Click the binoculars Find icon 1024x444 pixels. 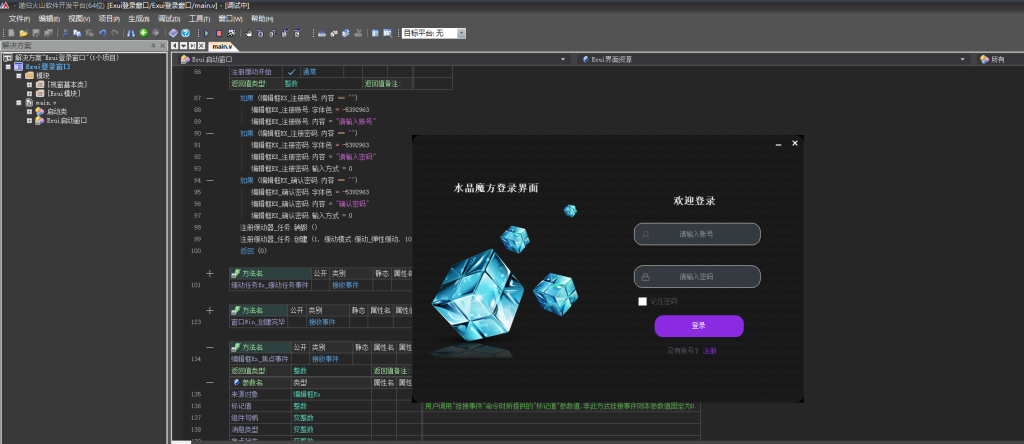131,33
